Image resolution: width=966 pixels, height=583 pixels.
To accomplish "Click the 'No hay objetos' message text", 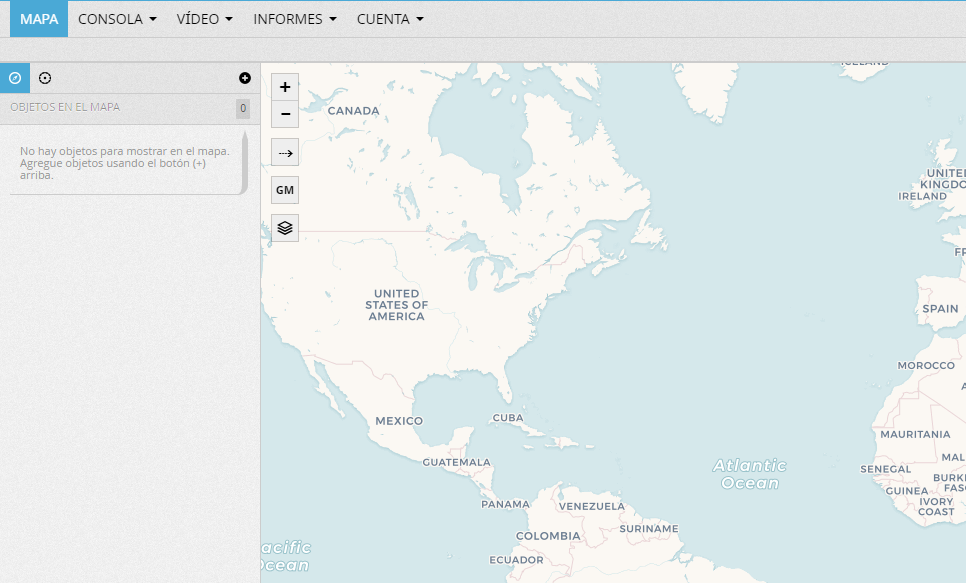I will coord(124,163).
